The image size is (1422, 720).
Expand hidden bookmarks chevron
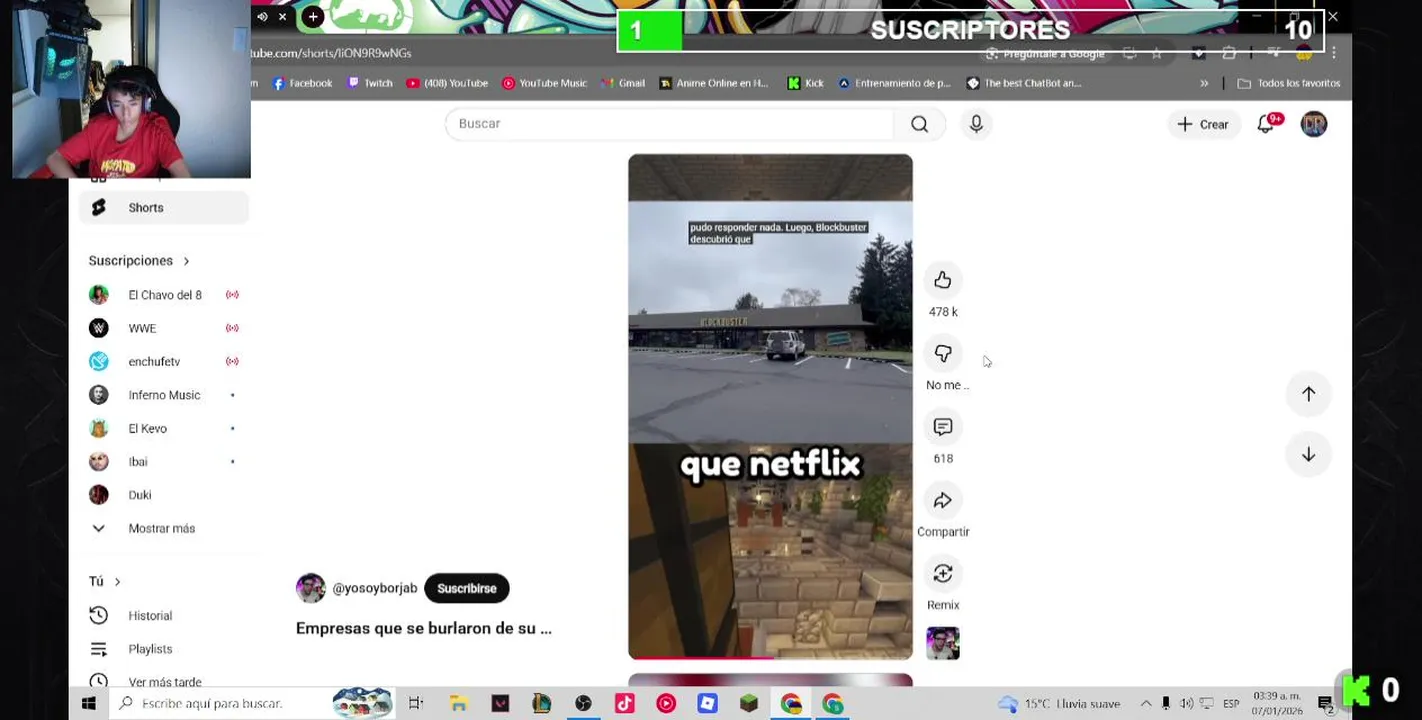(1204, 83)
